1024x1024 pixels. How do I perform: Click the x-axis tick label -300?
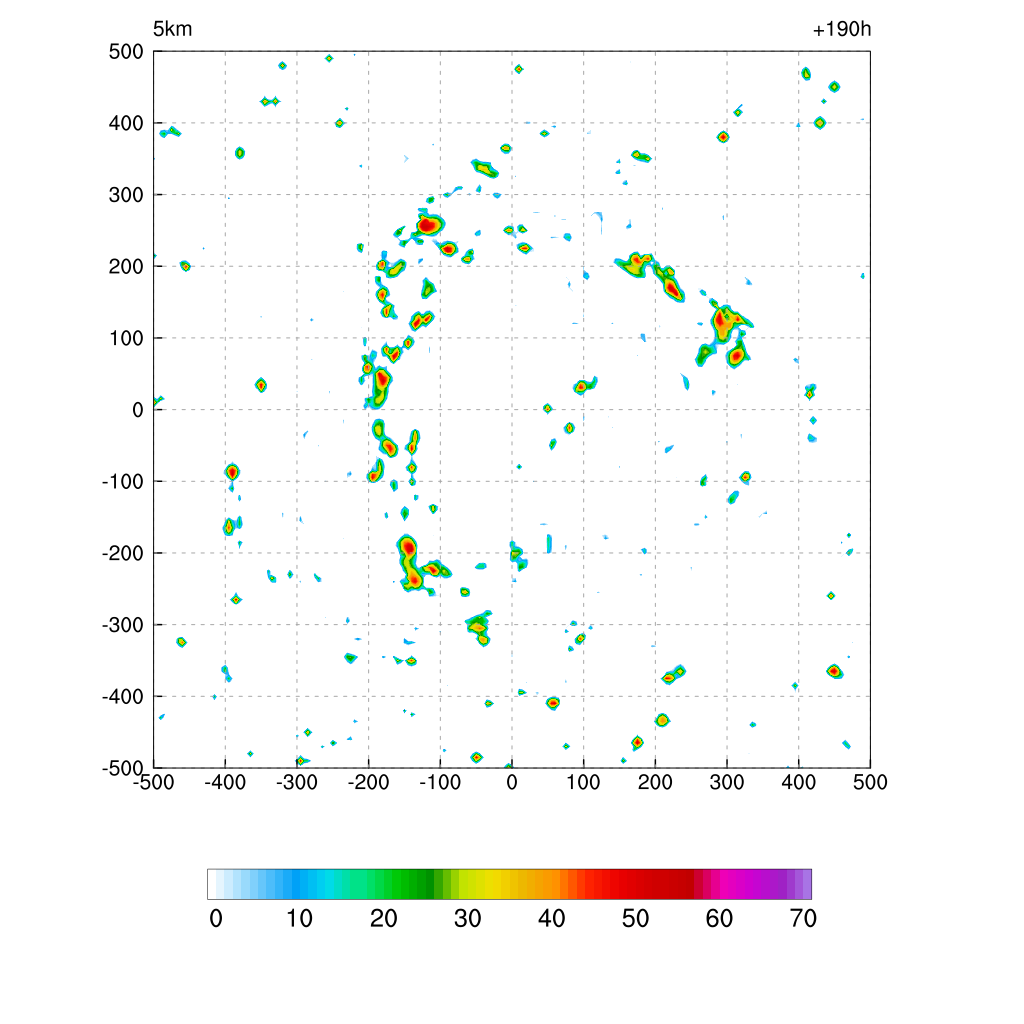297,782
